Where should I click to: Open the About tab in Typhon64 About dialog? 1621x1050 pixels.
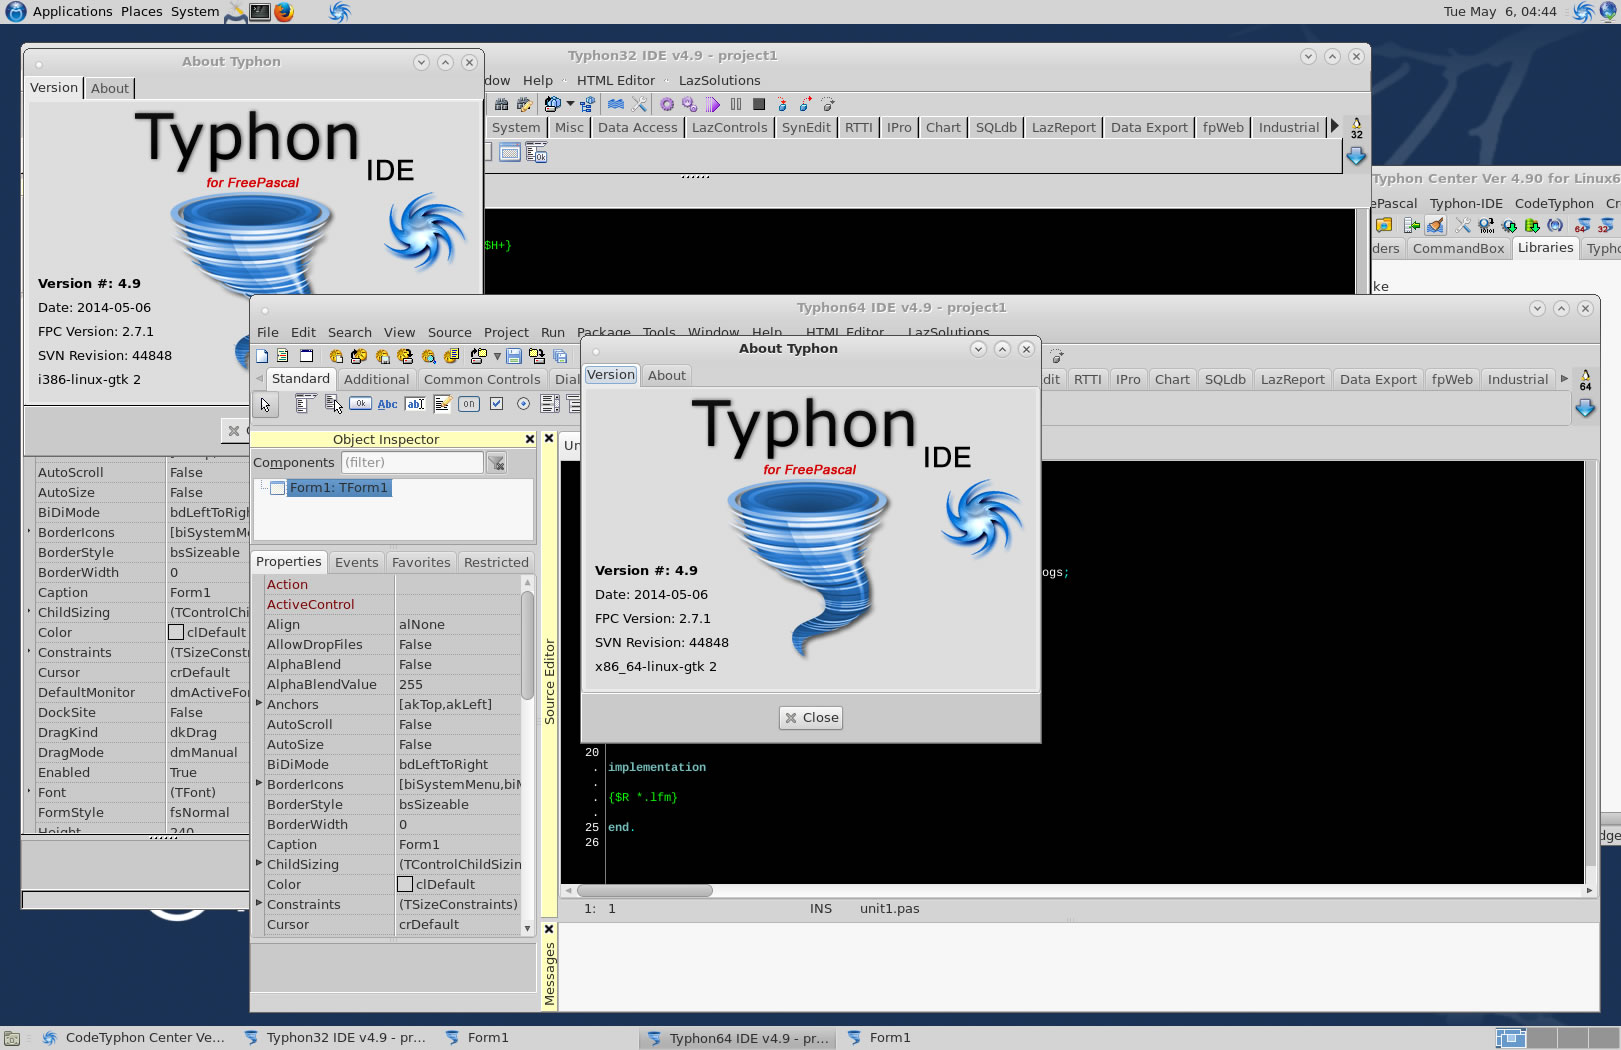666,375
